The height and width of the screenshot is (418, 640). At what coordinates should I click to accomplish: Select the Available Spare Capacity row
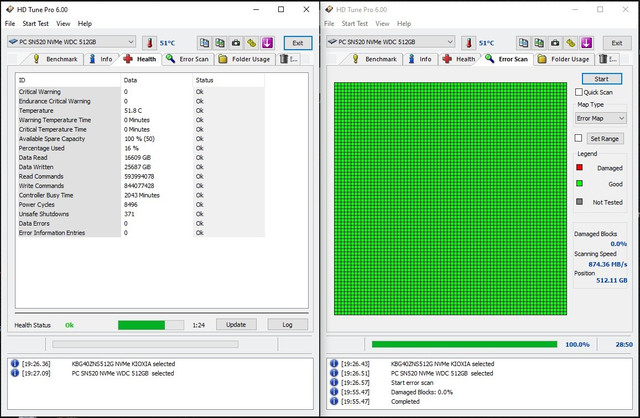[x=140, y=139]
